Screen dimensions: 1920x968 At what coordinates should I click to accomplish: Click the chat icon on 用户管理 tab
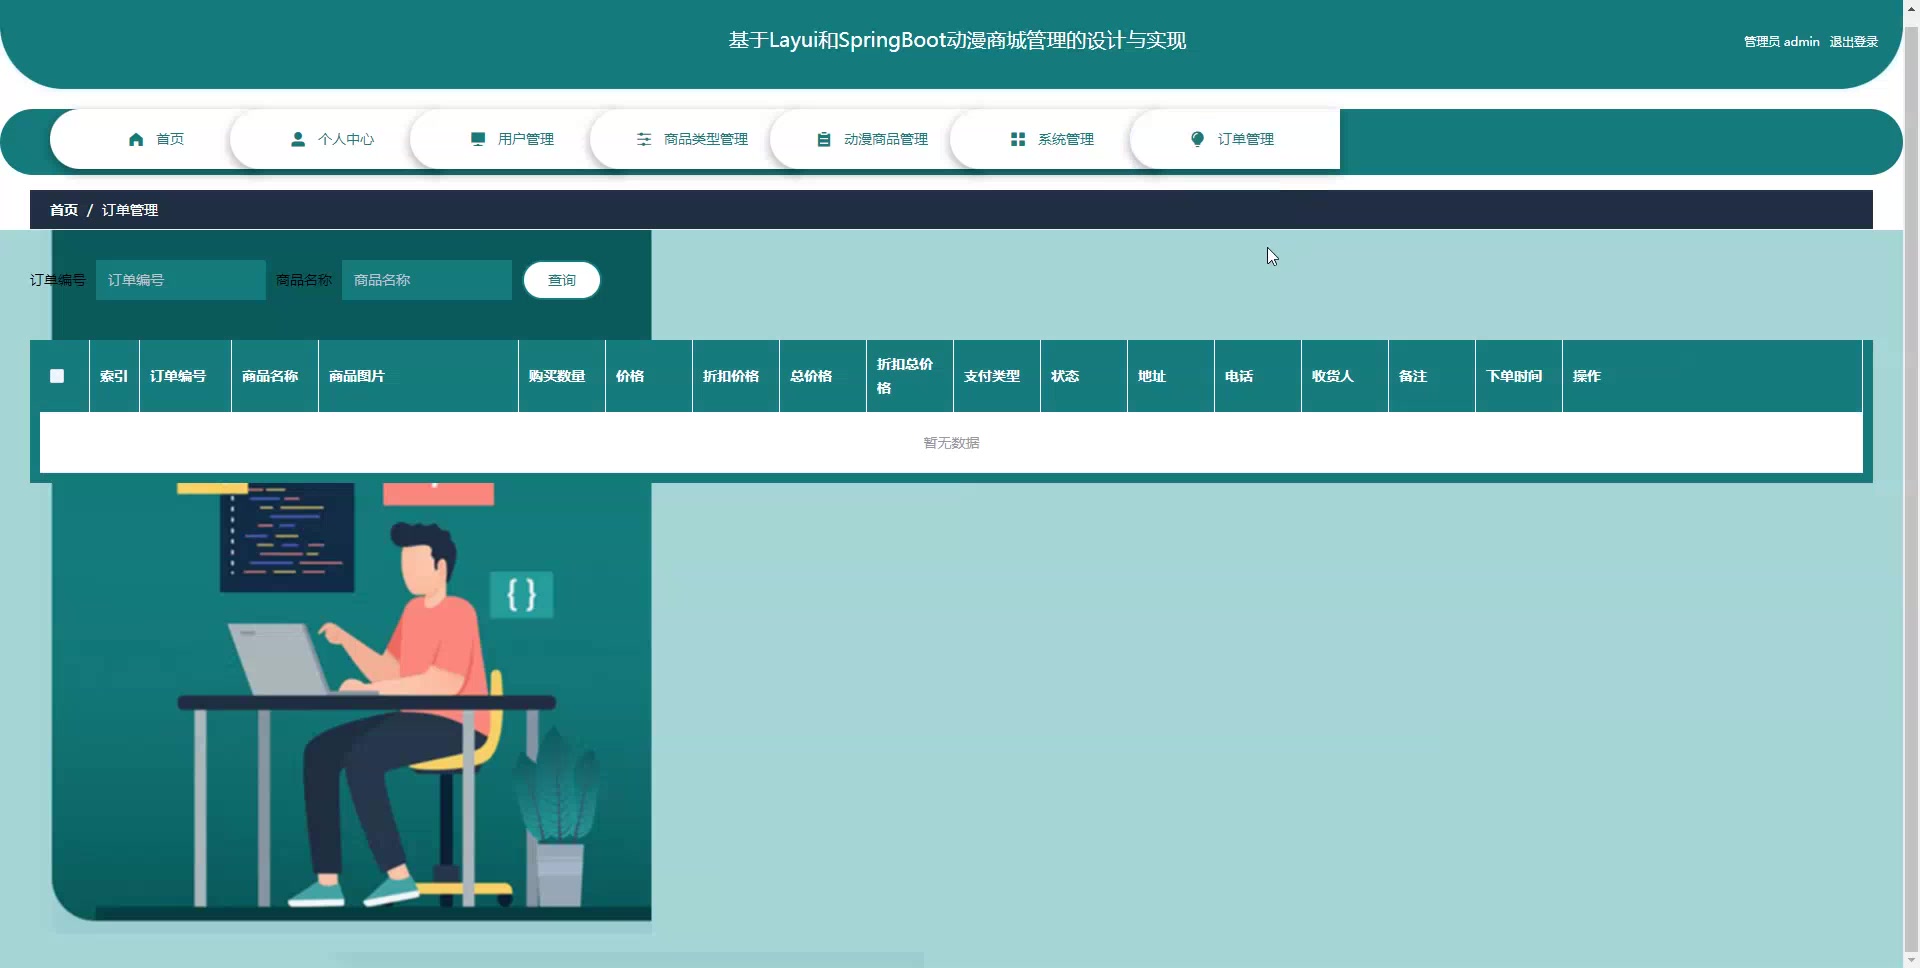coord(478,139)
